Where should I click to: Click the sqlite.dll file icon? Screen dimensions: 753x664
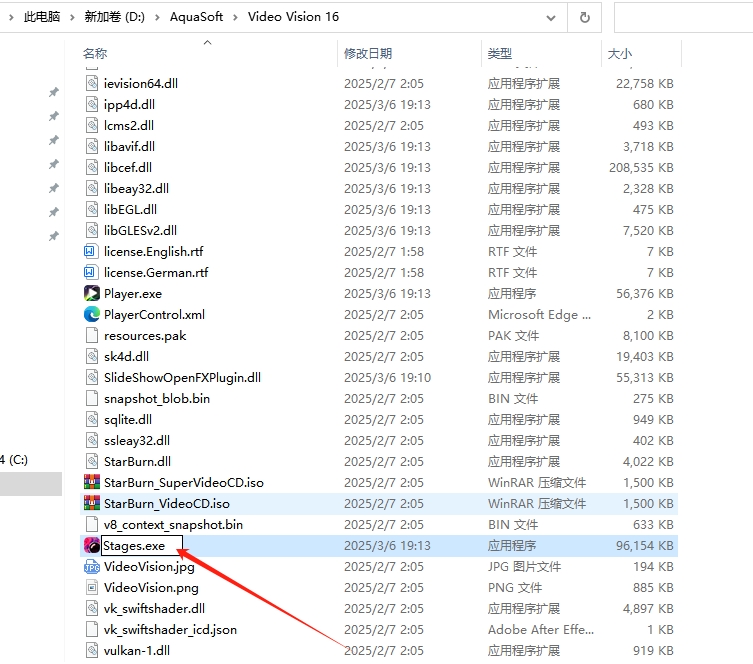[92, 420]
